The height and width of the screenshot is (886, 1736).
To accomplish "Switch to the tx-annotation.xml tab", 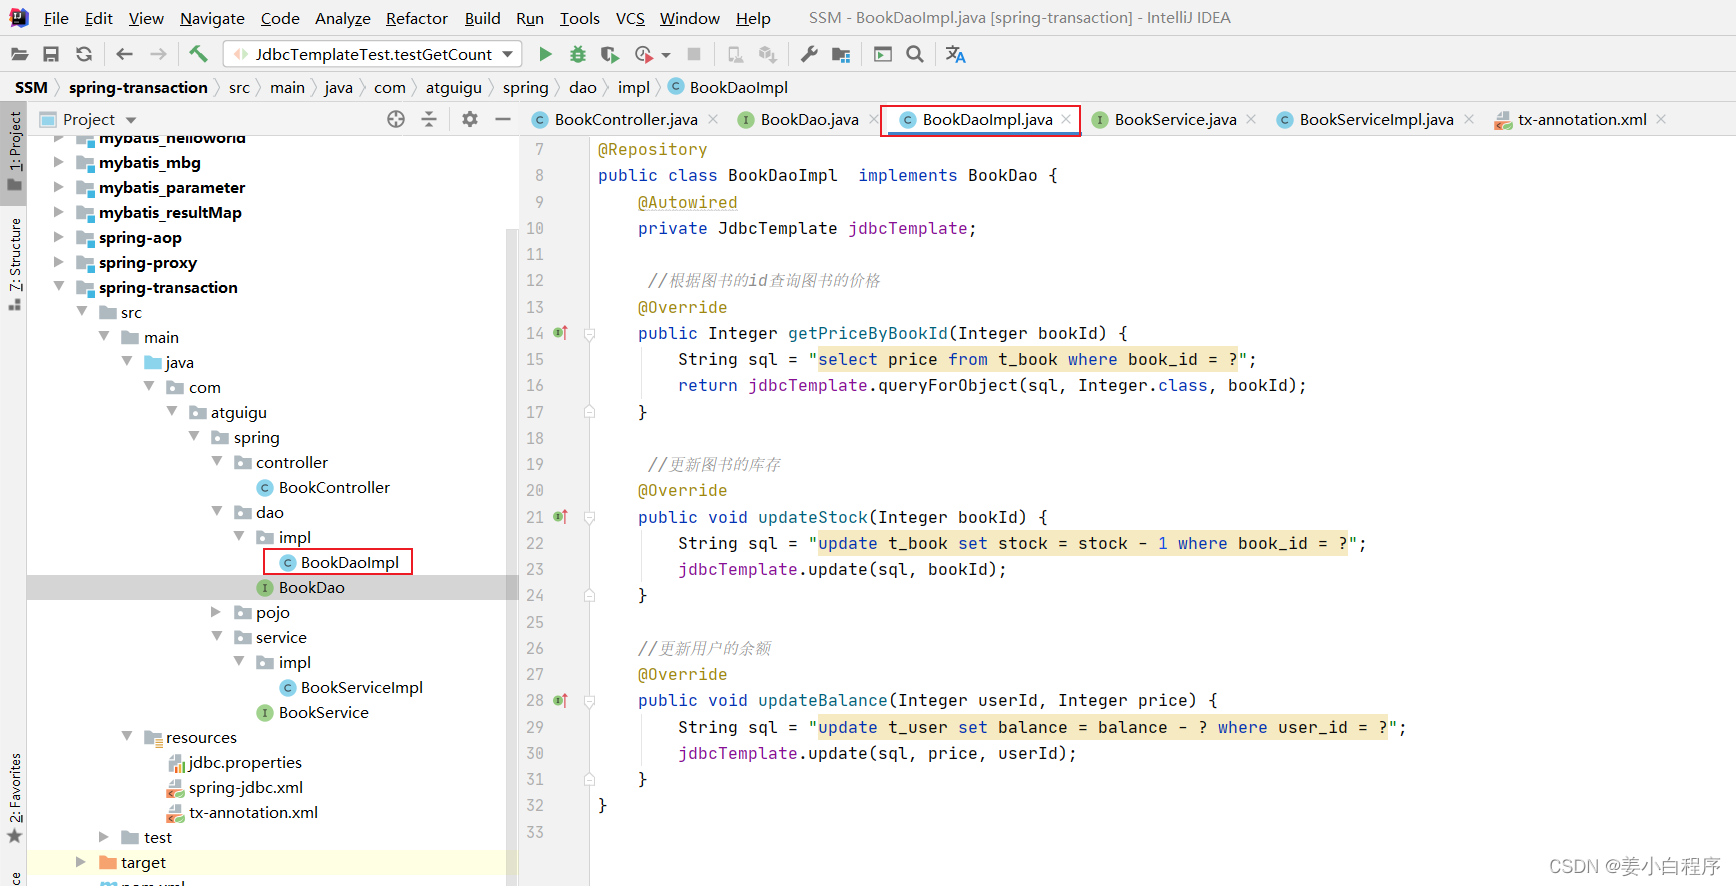I will click(1582, 119).
